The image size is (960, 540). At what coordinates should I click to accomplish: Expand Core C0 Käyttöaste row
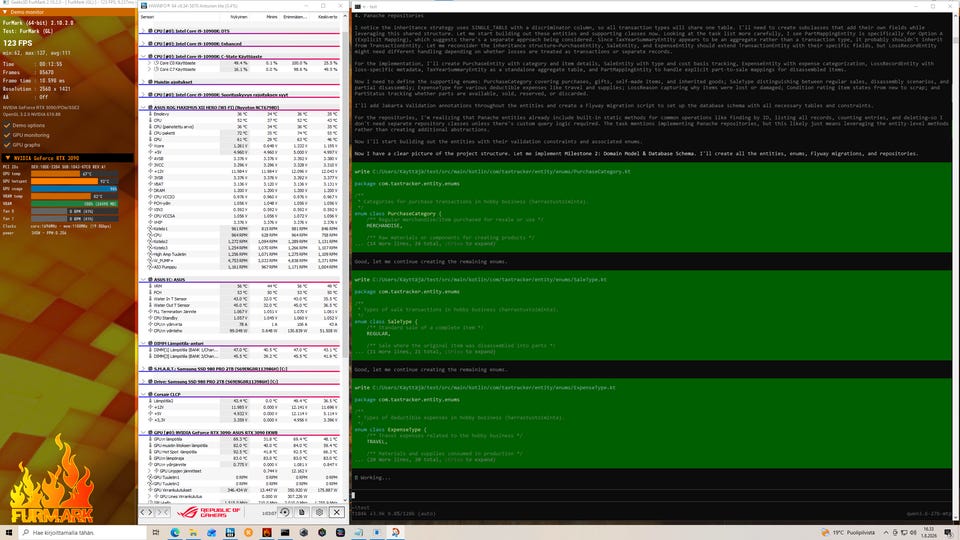[149, 62]
